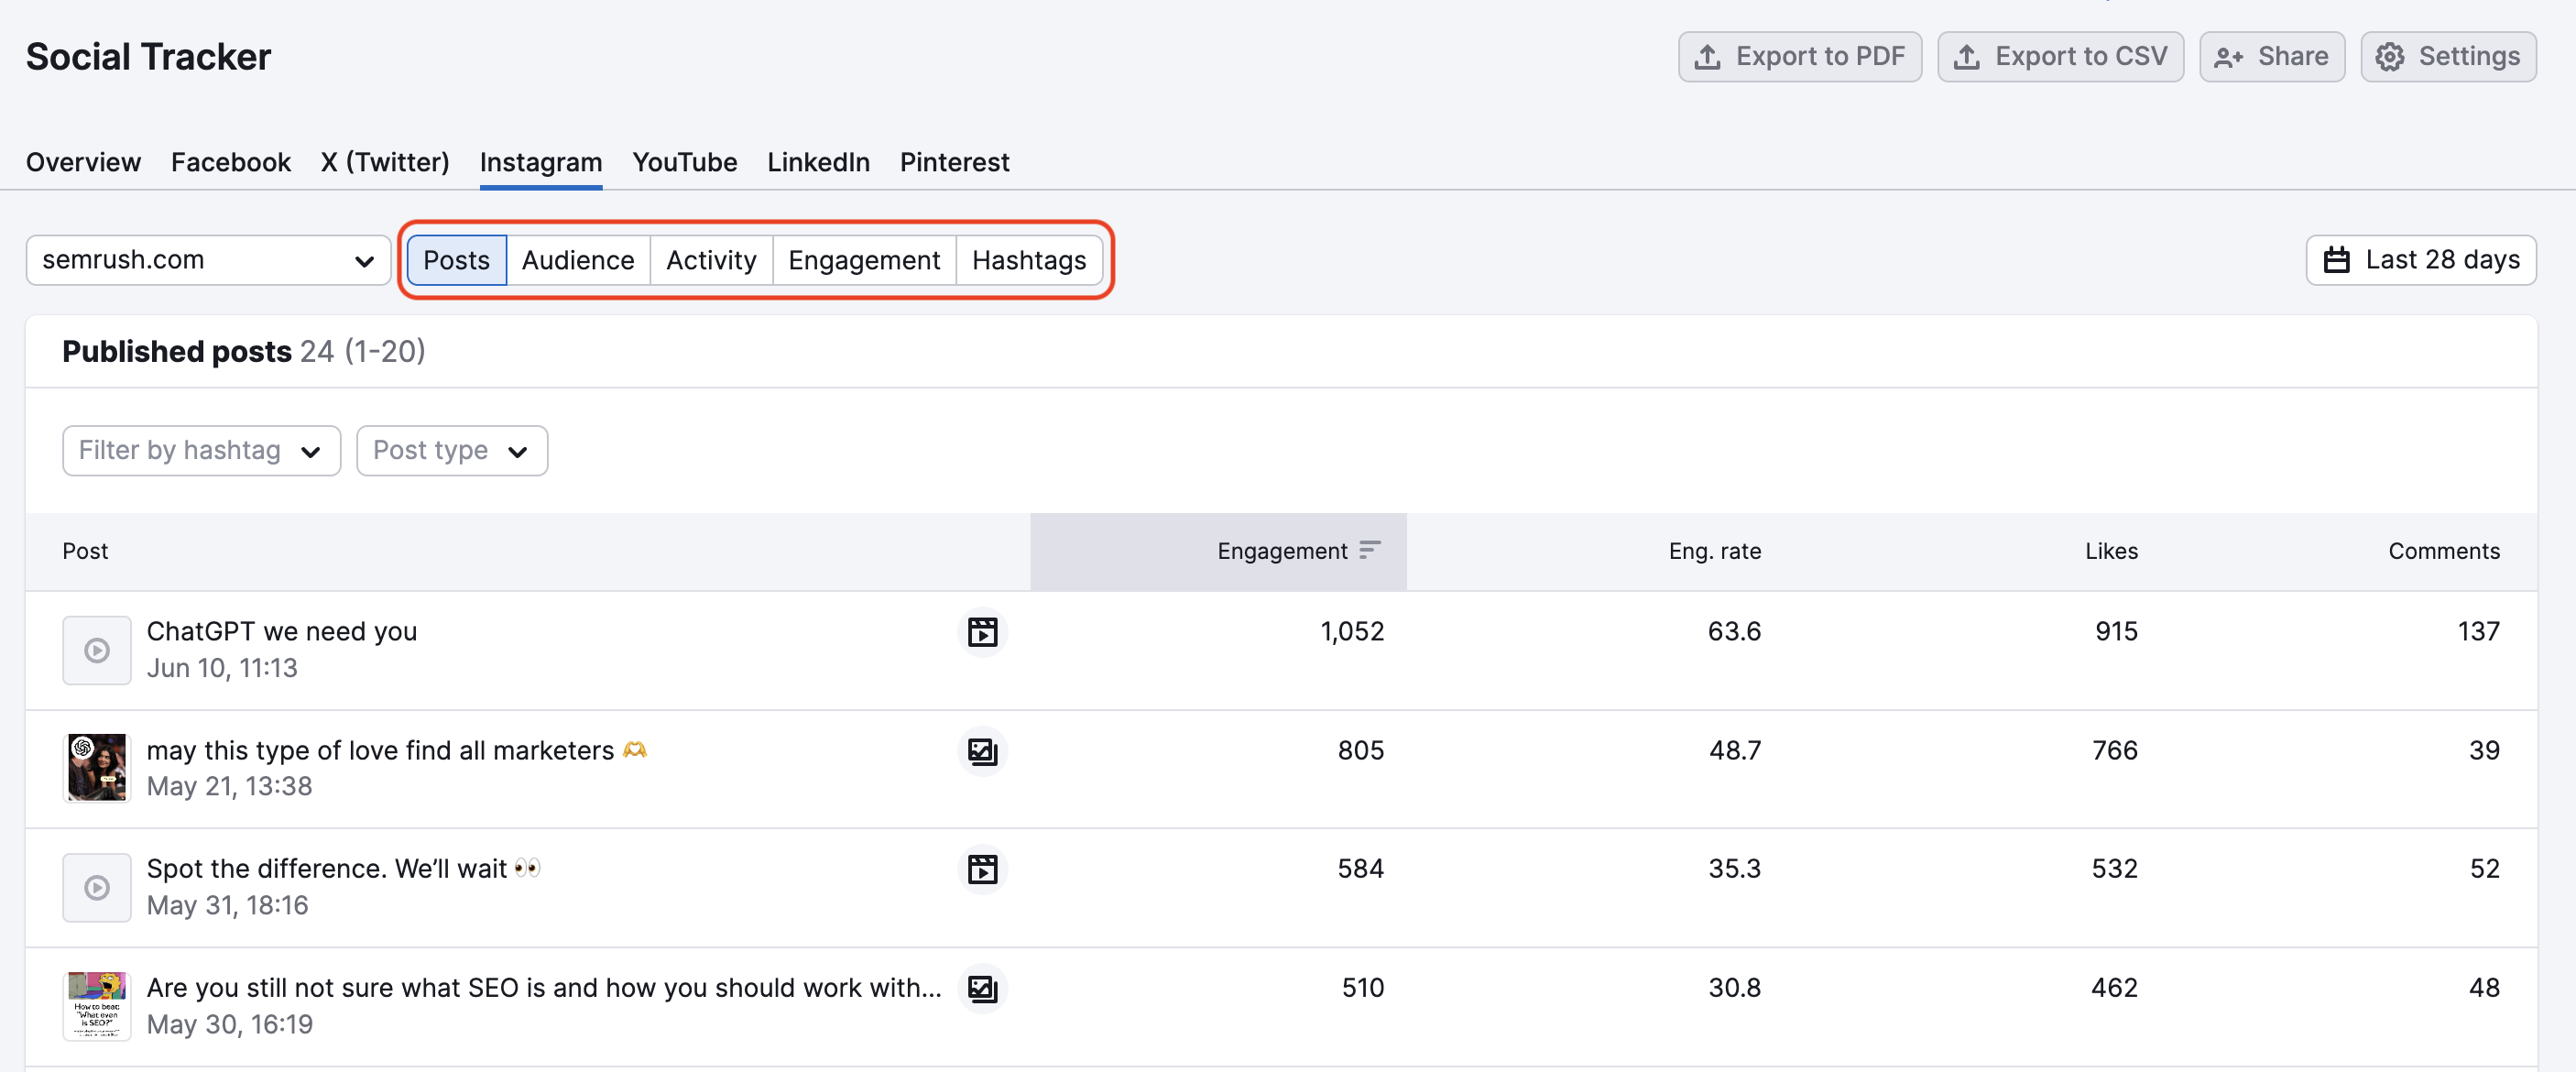Viewport: 2576px width, 1072px height.
Task: Click the add-person icon in Share
Action: pos(2228,57)
